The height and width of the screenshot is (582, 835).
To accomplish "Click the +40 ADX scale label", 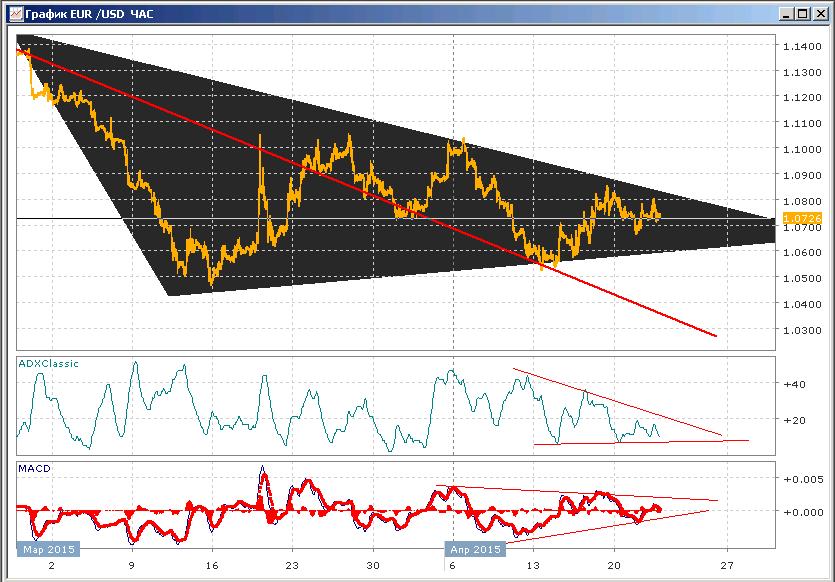I will (795, 384).
